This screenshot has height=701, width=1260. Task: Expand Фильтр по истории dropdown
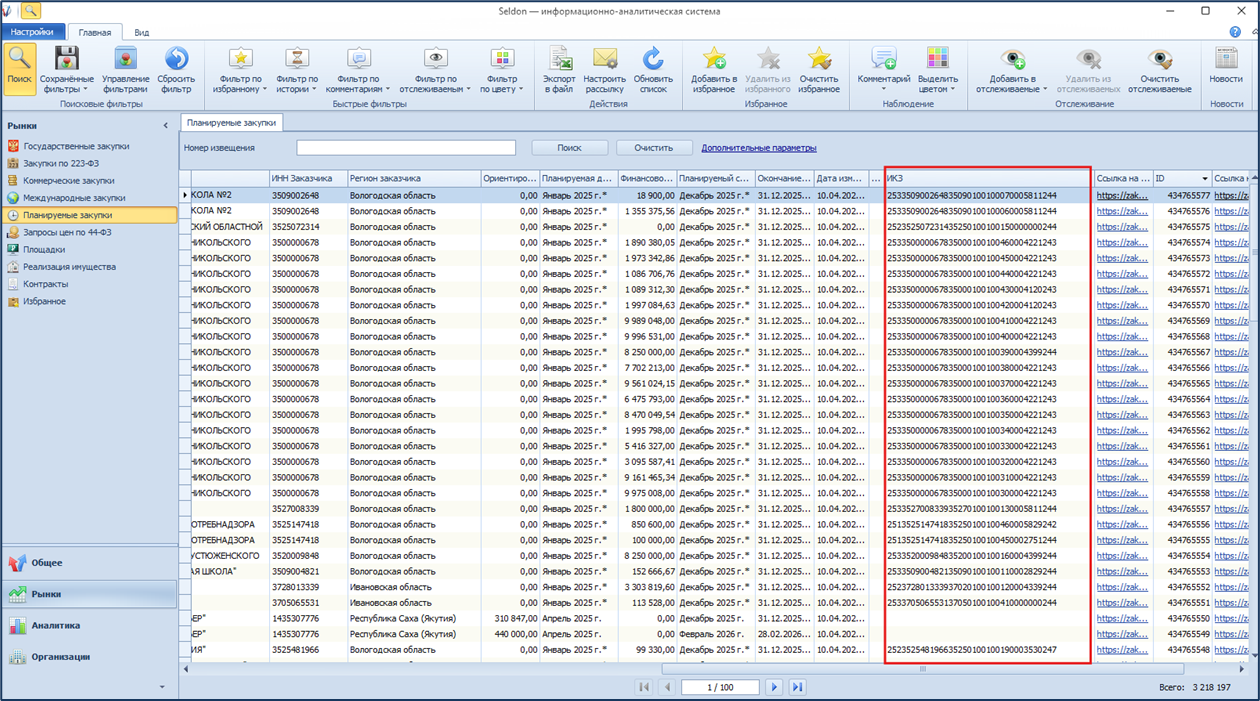297,69
